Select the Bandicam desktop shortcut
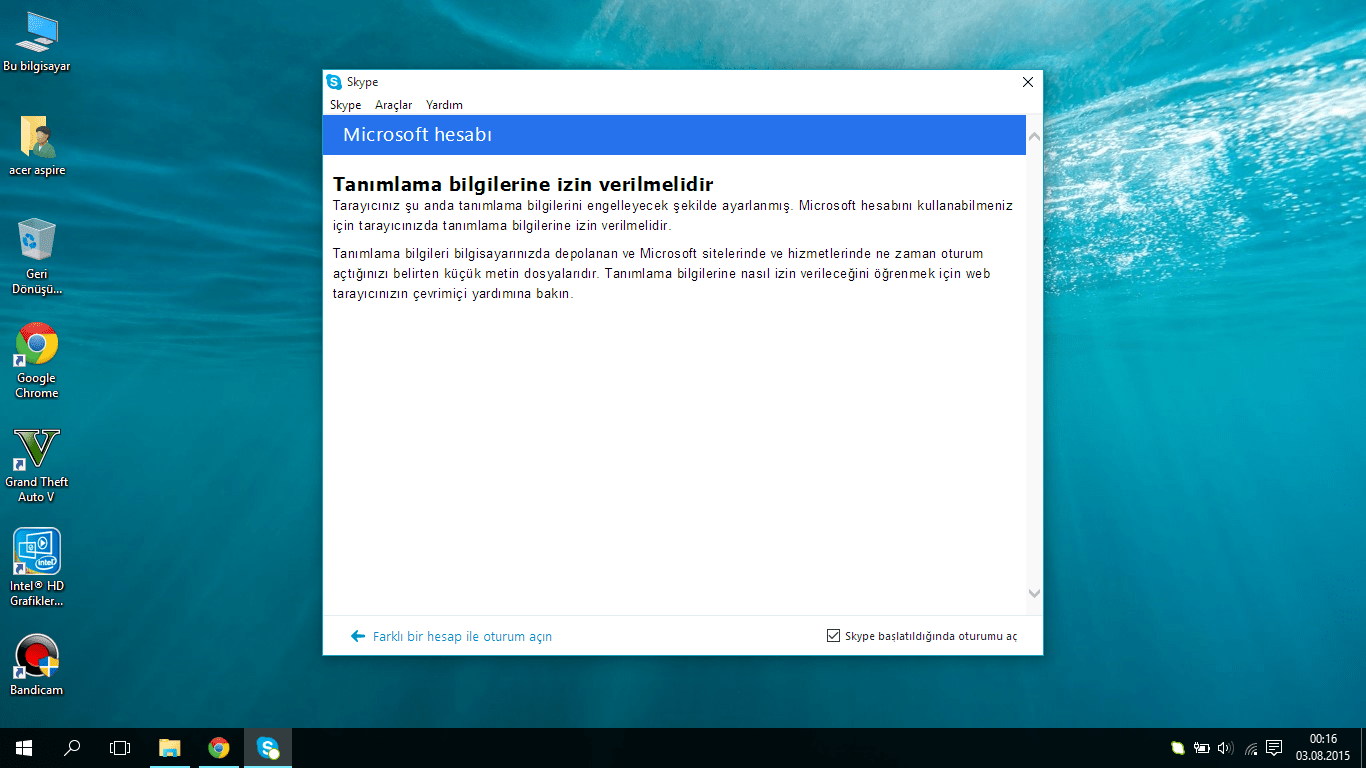Image resolution: width=1366 pixels, height=768 pixels. pyautogui.click(x=37, y=665)
